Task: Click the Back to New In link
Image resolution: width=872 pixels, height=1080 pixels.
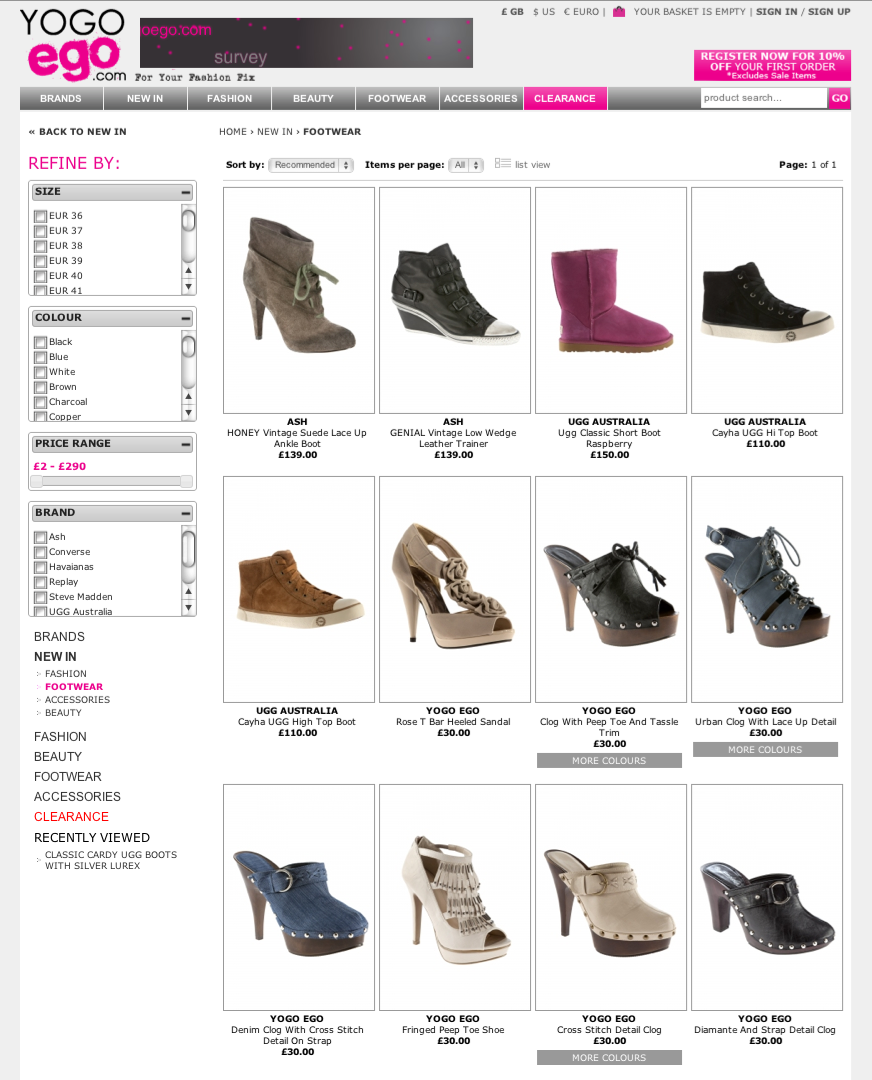Action: (77, 132)
